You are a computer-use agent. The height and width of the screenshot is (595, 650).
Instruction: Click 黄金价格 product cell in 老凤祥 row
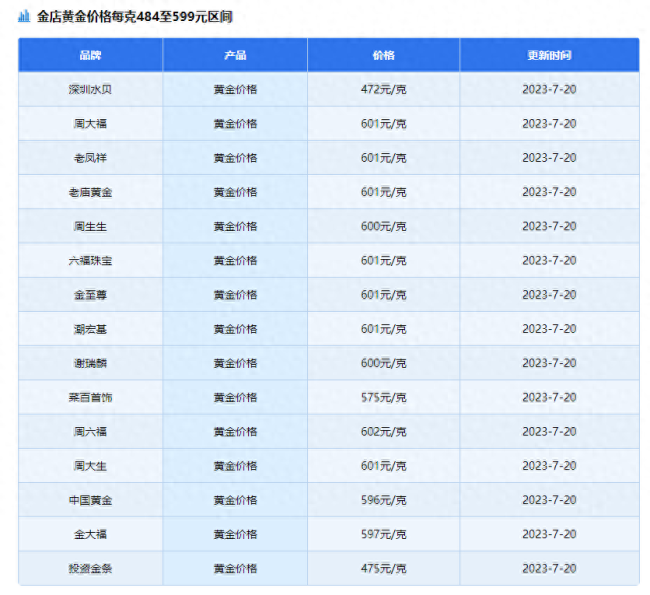[x=235, y=158]
